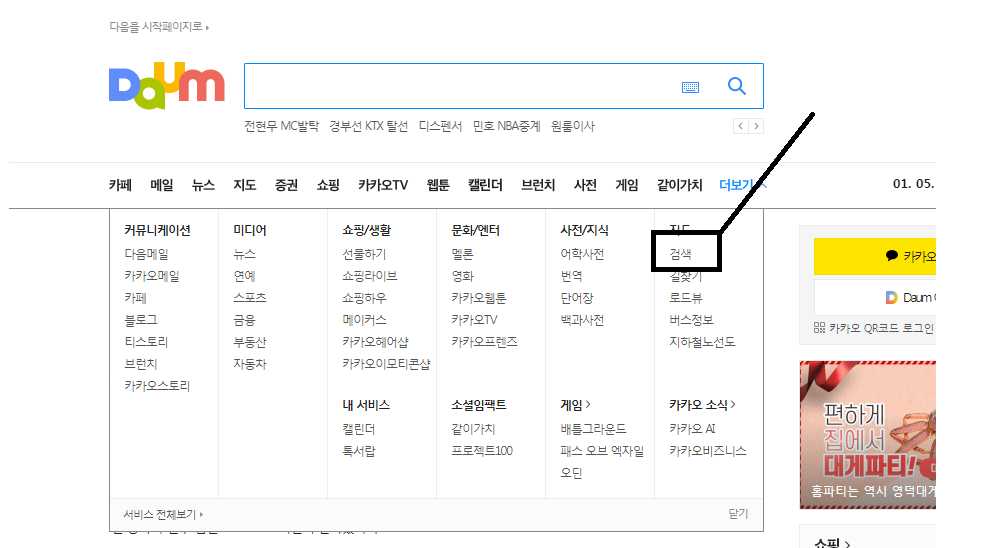Click trending keyword 원룸이사
The width and height of the screenshot is (983, 548).
[x=572, y=126]
